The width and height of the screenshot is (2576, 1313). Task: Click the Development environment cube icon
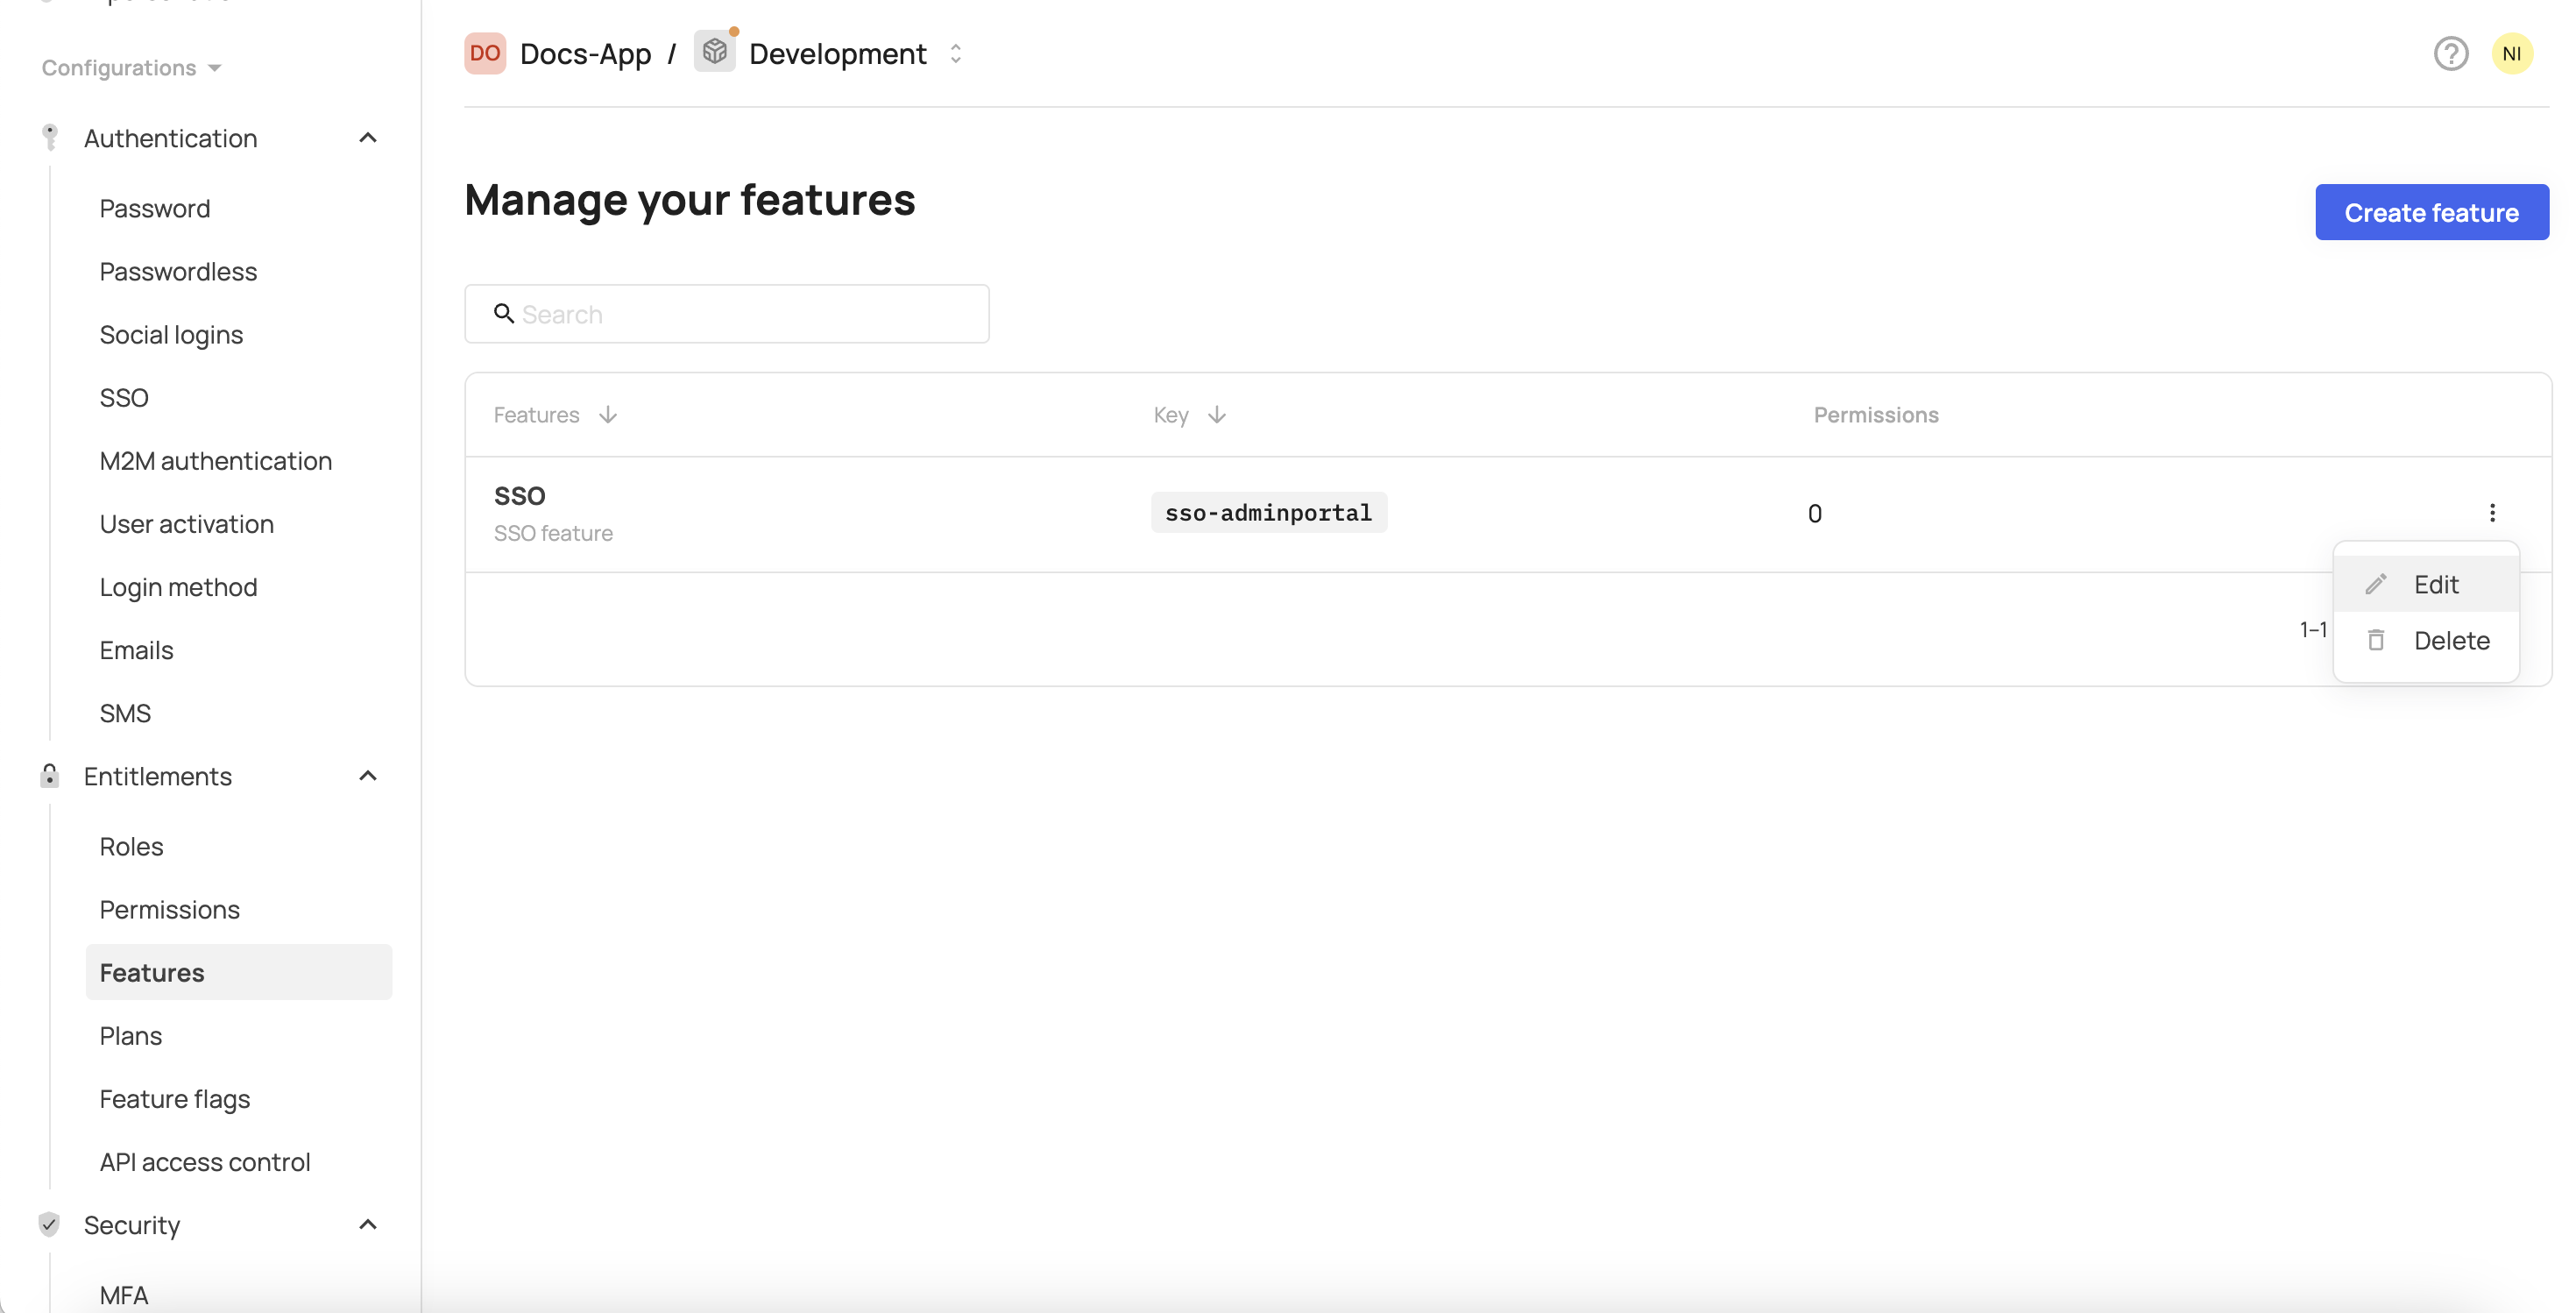point(715,53)
